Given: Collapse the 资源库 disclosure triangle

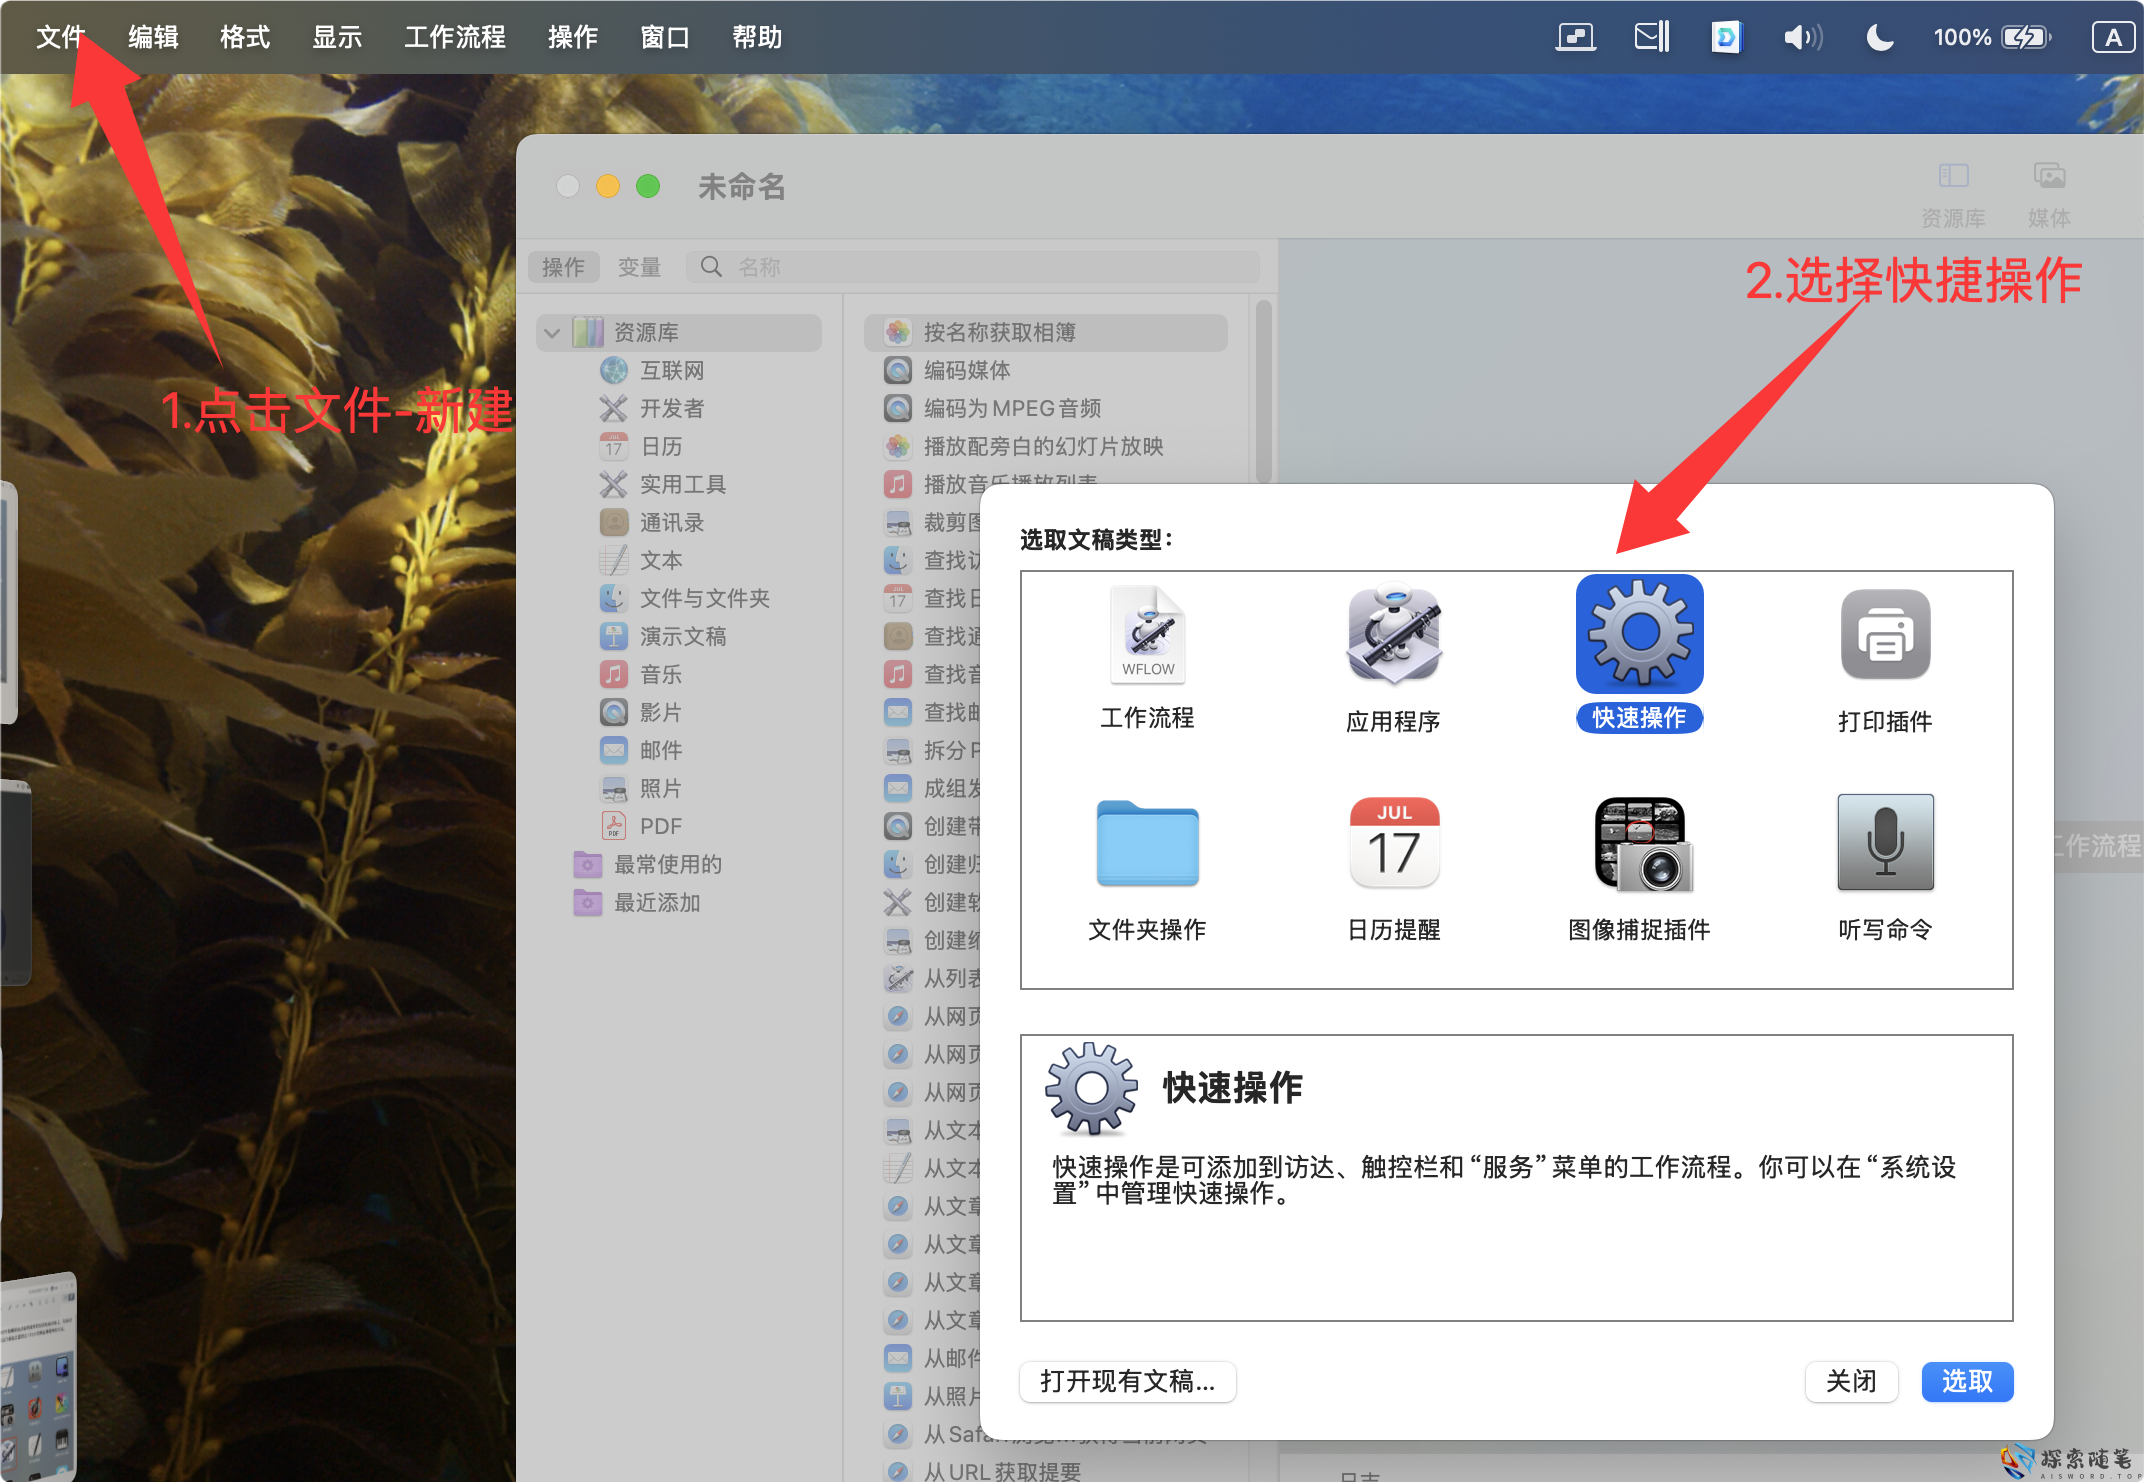Looking at the screenshot, I should tap(552, 332).
